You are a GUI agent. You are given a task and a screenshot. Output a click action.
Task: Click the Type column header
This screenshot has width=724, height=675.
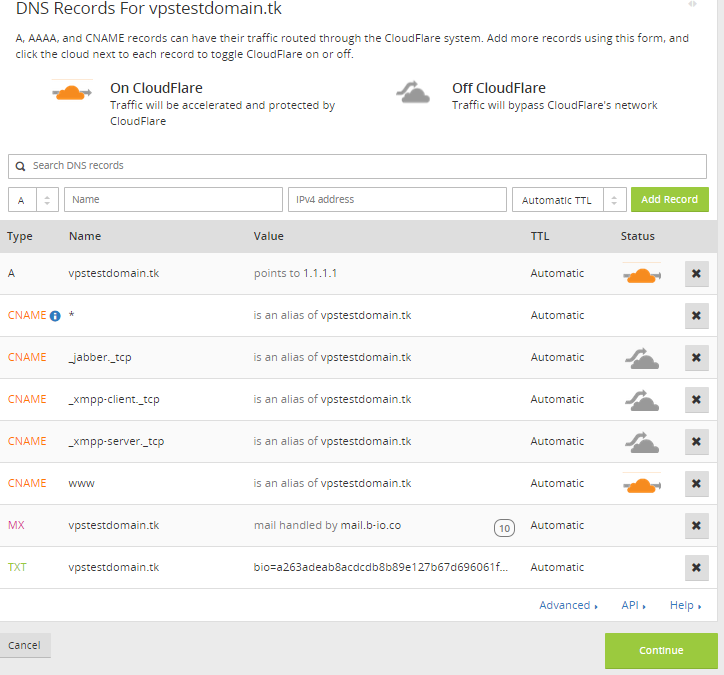20,236
